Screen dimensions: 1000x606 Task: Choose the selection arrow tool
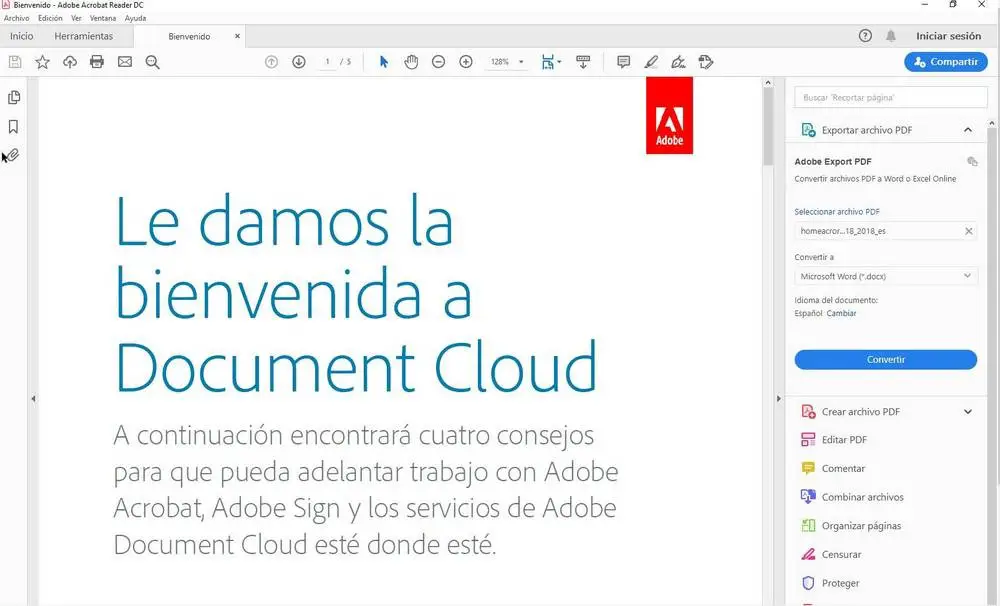(x=383, y=62)
